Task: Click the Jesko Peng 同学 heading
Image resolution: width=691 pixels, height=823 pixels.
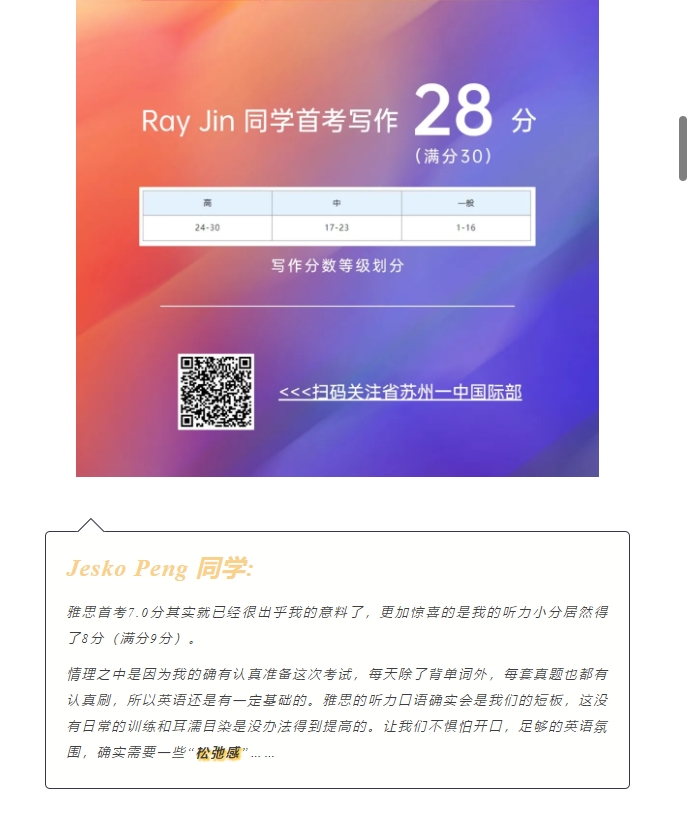Action: tap(160, 568)
